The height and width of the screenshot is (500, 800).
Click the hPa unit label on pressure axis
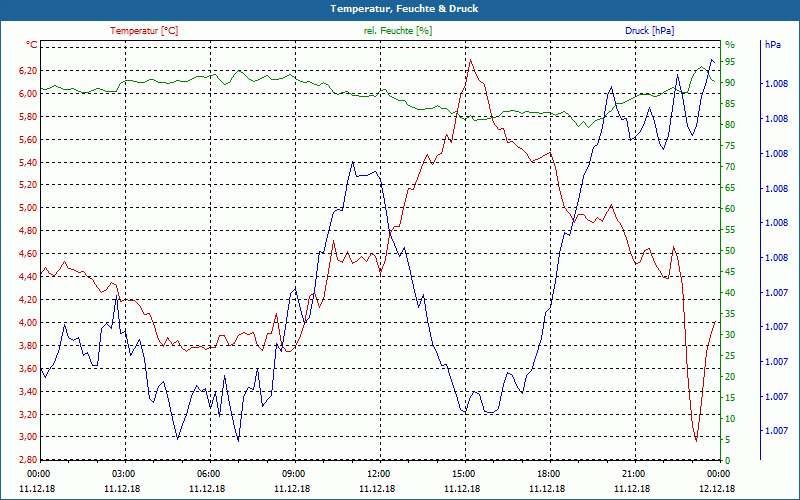[773, 45]
